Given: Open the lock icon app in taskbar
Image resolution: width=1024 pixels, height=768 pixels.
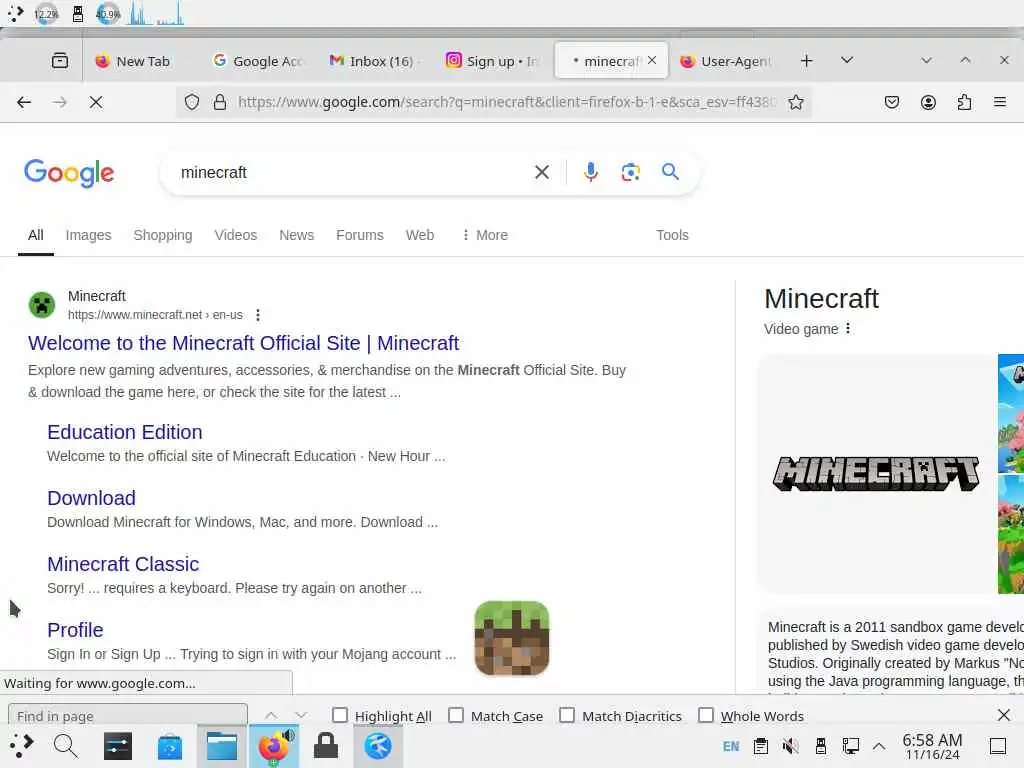Looking at the screenshot, I should point(325,745).
